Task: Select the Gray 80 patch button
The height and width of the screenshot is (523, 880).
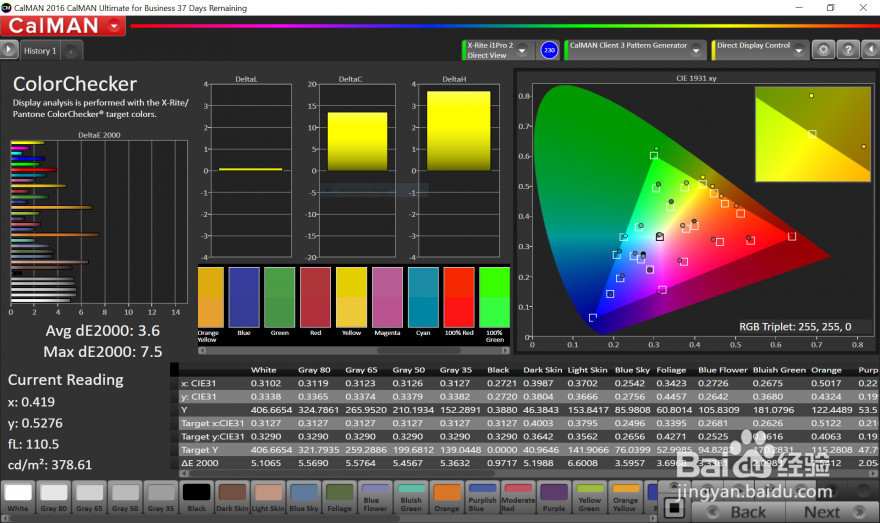Action: pyautogui.click(x=54, y=497)
